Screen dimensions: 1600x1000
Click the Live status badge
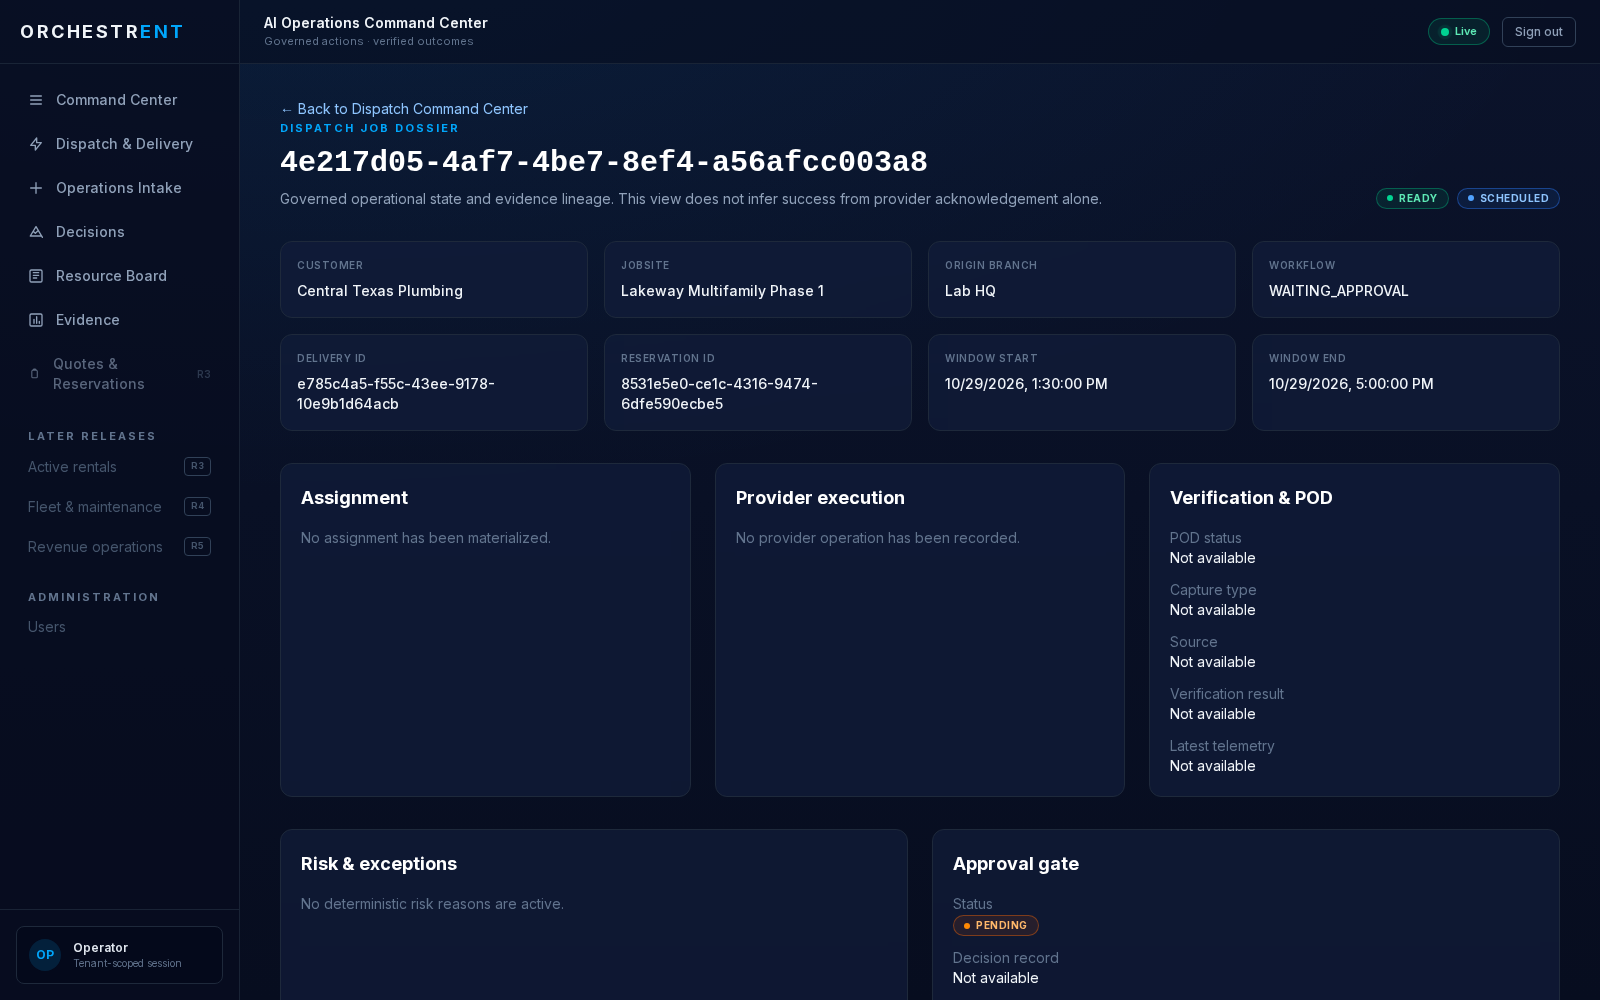point(1458,32)
